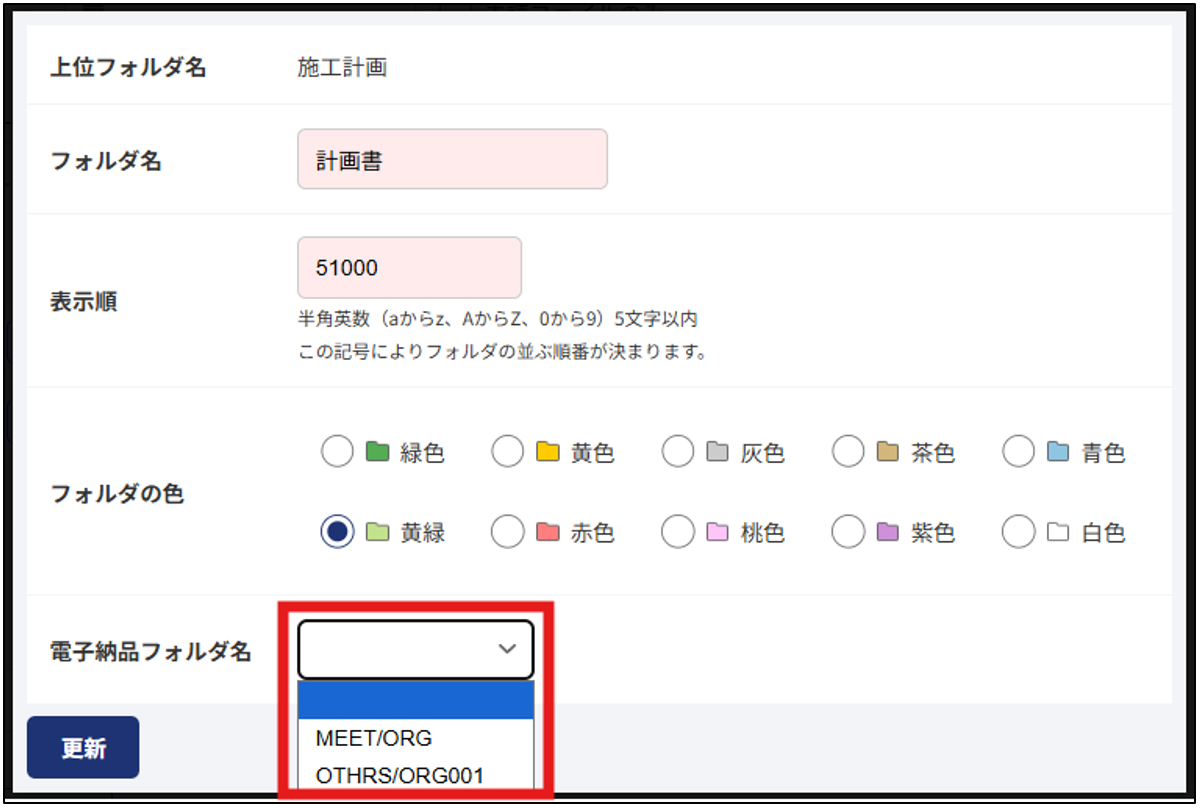Viewport: 1200px width, 808px height.
Task: Click the green folder icon
Action: [x=377, y=452]
